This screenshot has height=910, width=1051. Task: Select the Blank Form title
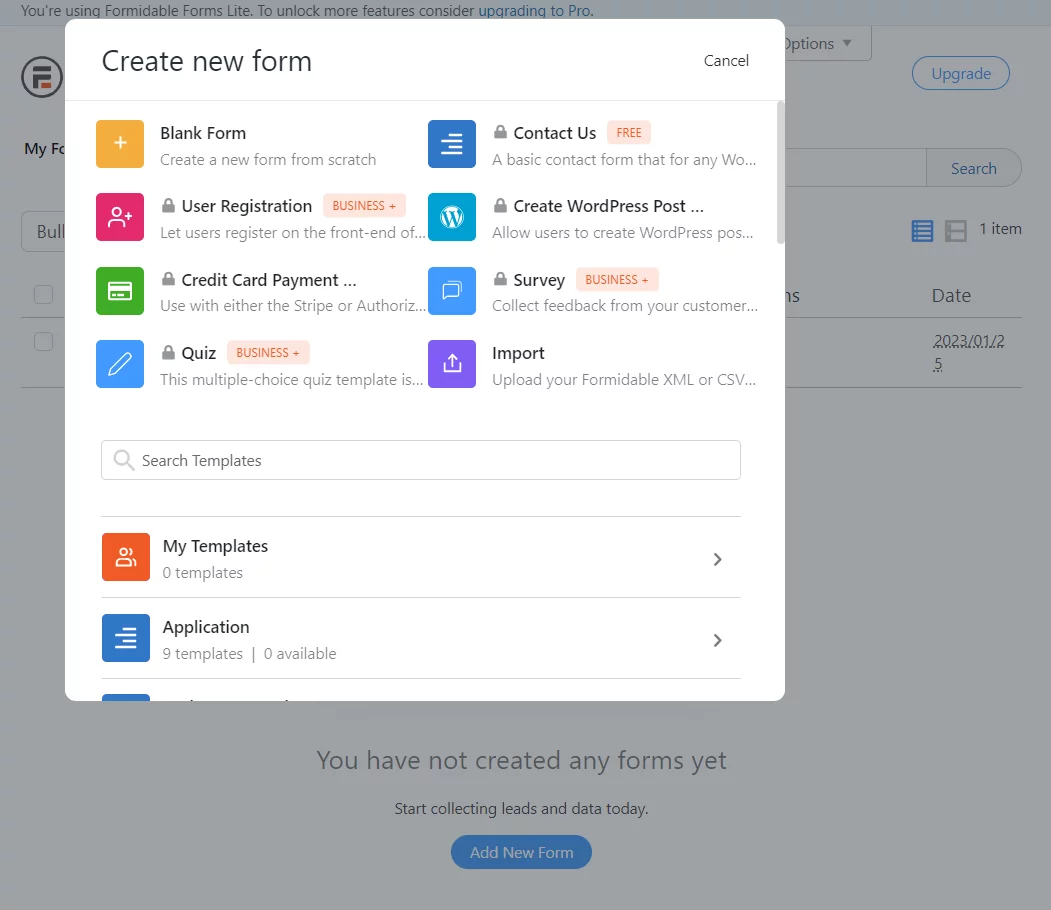203,133
